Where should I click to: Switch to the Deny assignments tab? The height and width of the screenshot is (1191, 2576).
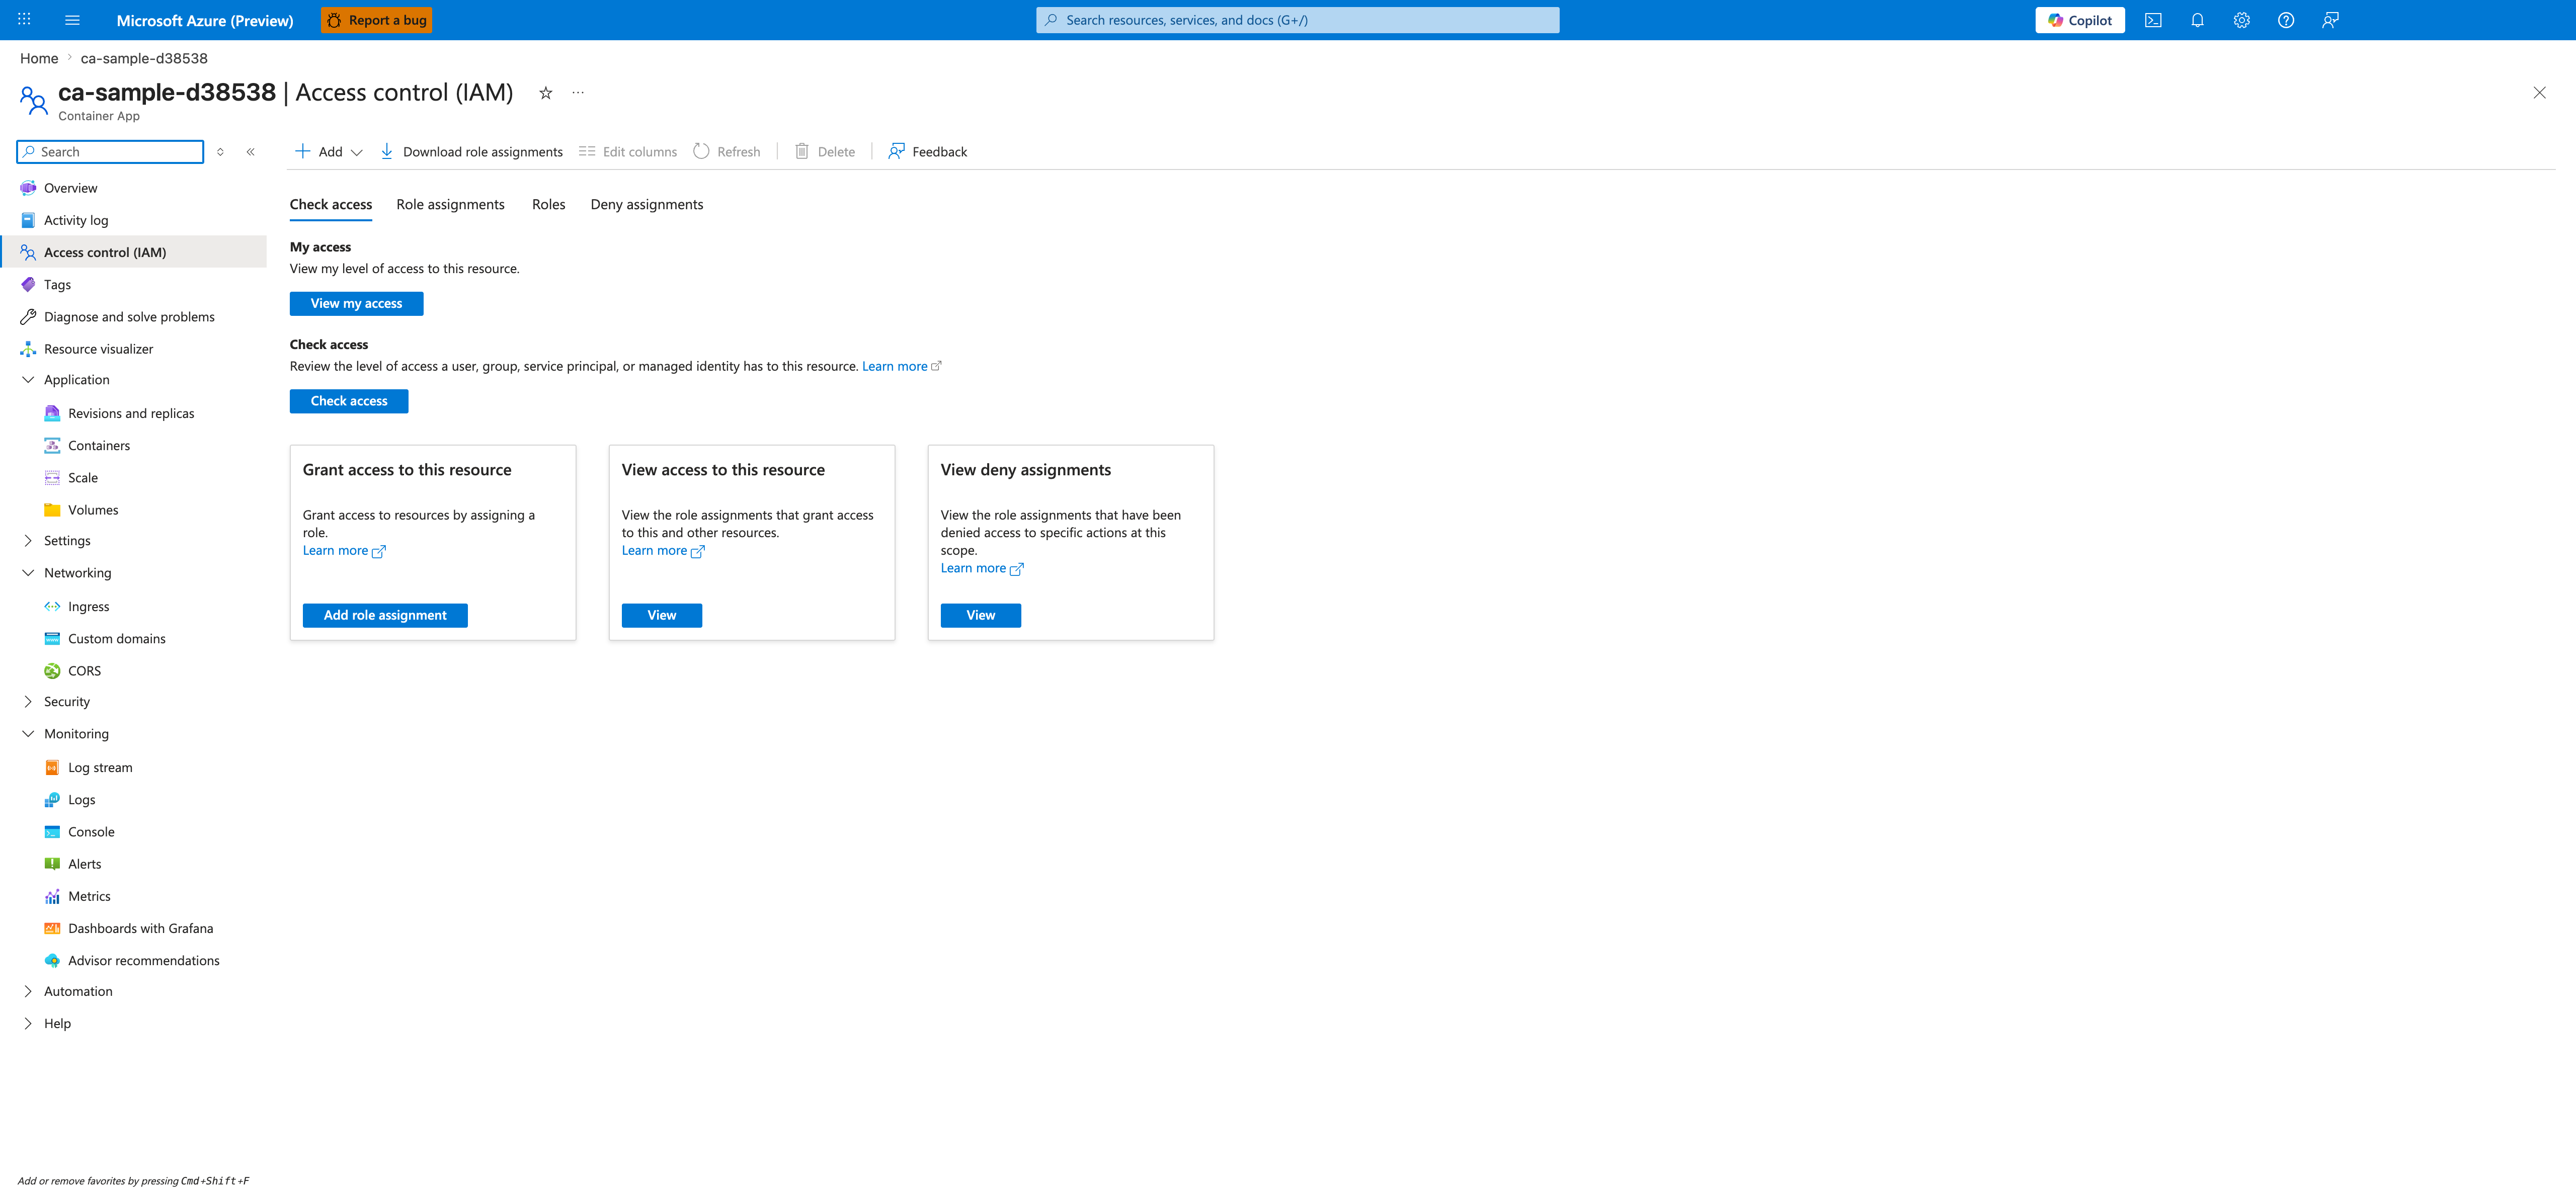pyautogui.click(x=647, y=205)
